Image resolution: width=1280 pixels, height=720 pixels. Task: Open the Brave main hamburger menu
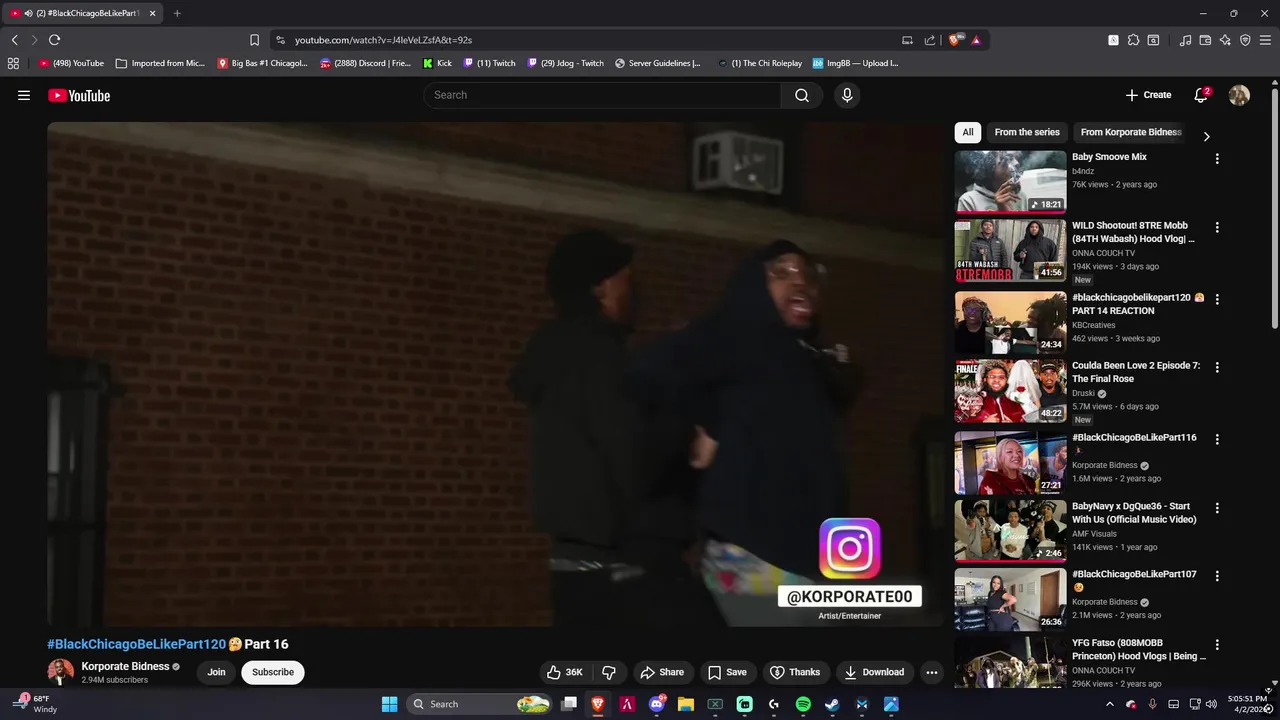point(1265,40)
